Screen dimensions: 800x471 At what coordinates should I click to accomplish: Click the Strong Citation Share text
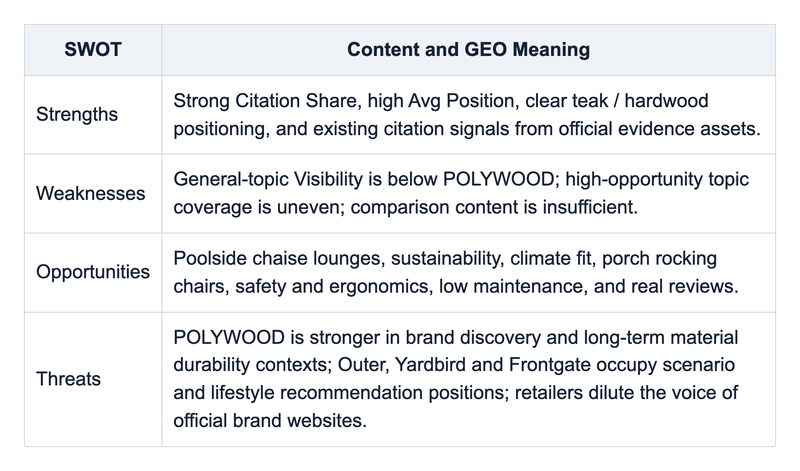(x=267, y=101)
